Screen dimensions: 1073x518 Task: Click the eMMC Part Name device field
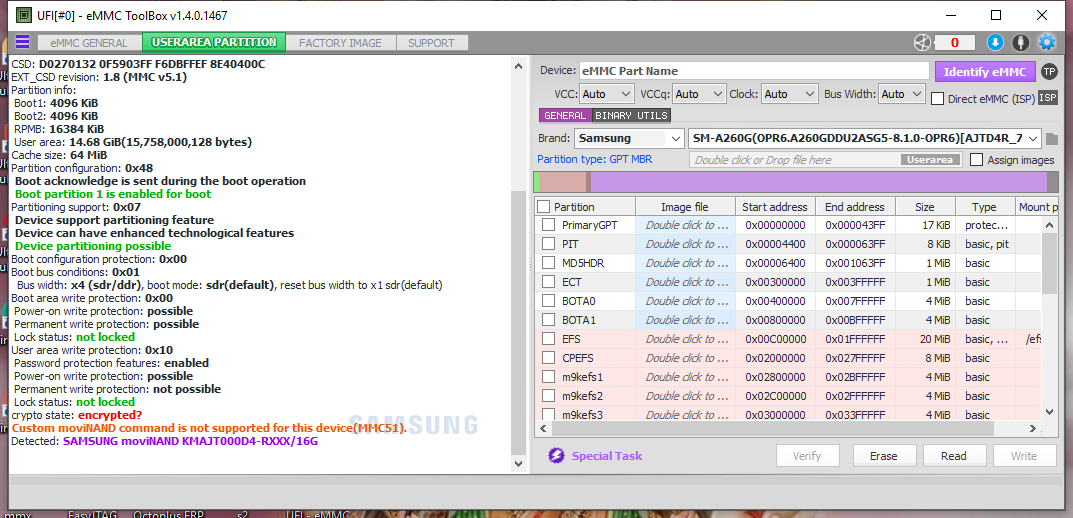pos(753,71)
